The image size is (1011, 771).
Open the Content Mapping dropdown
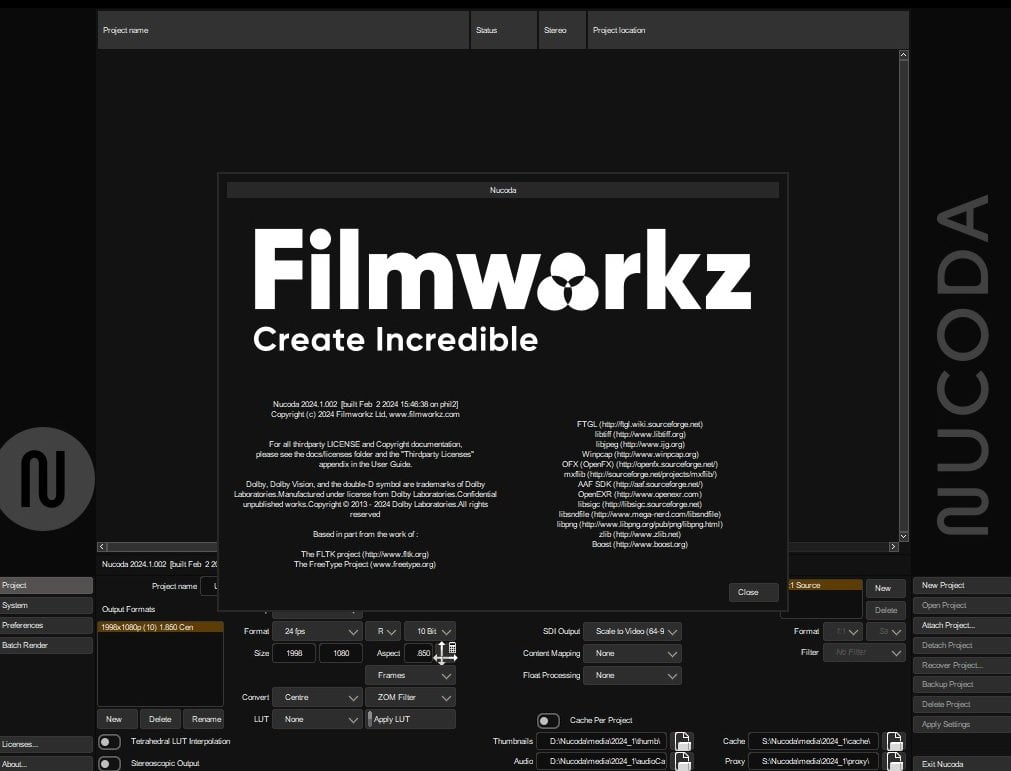(632, 653)
